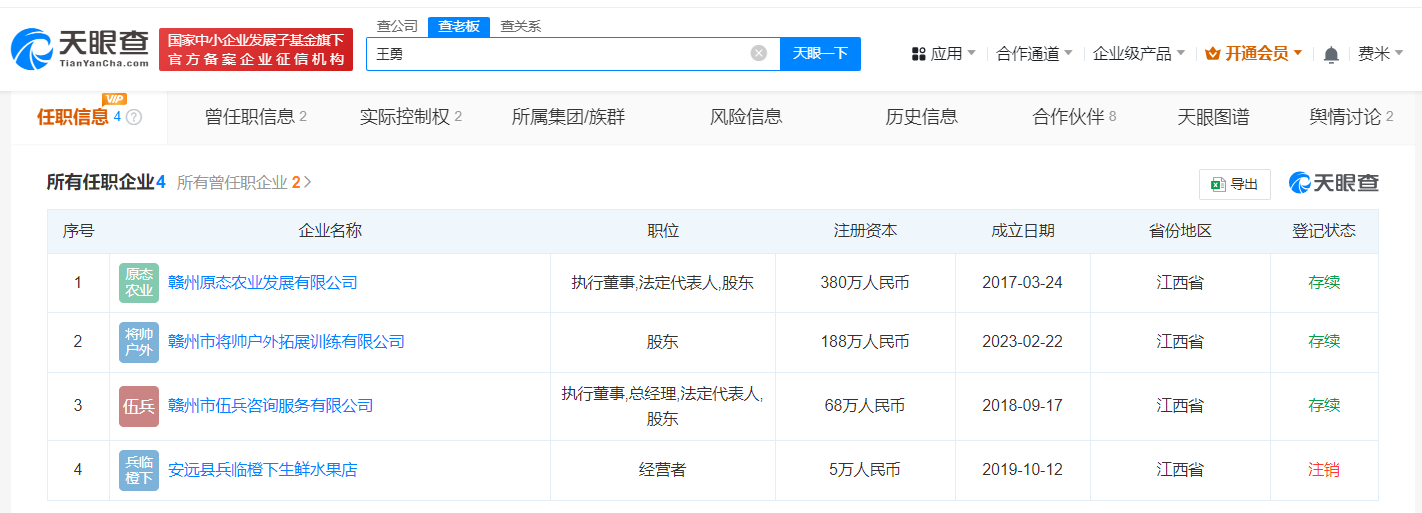Export the table with 导出 button
Image resolution: width=1422 pixels, height=513 pixels.
1235,184
